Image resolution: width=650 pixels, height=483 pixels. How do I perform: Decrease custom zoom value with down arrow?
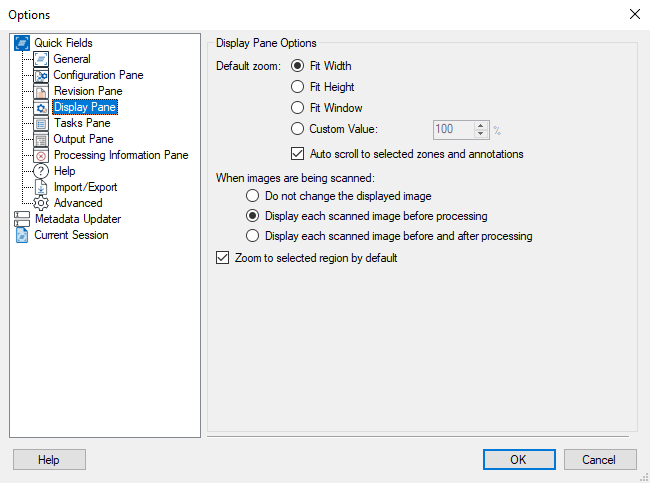[x=480, y=134]
